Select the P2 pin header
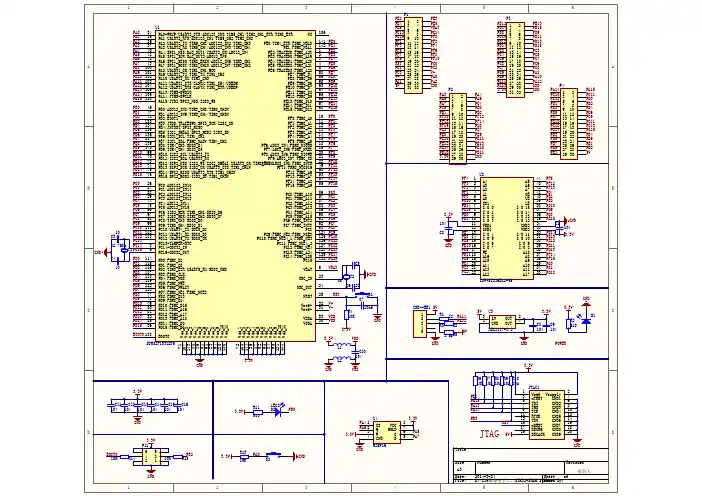 458,128
